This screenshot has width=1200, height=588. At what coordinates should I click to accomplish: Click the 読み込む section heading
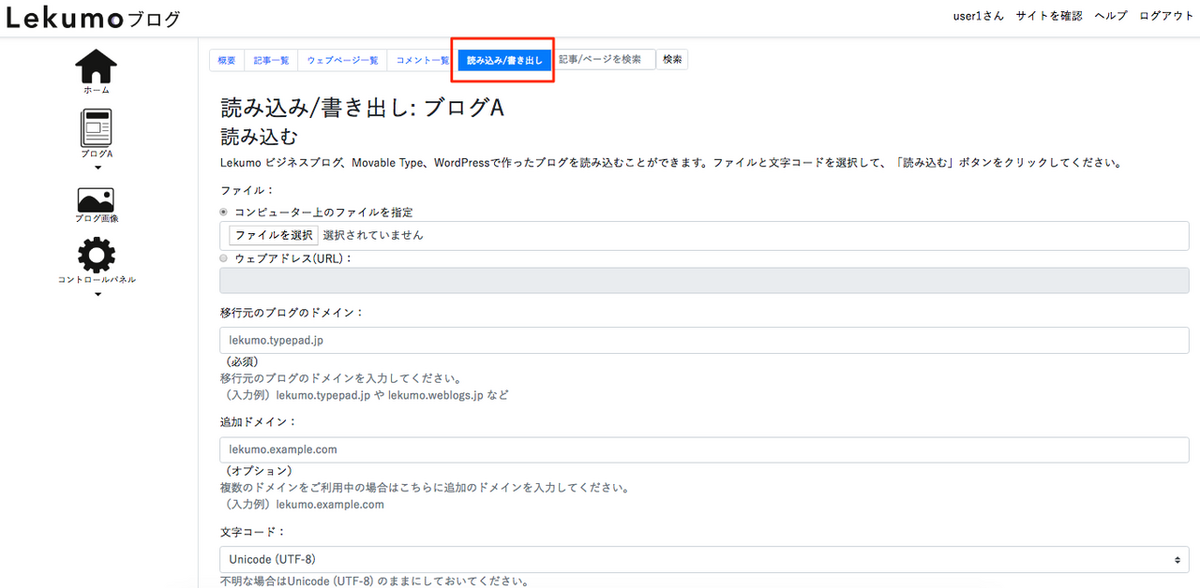tap(259, 137)
